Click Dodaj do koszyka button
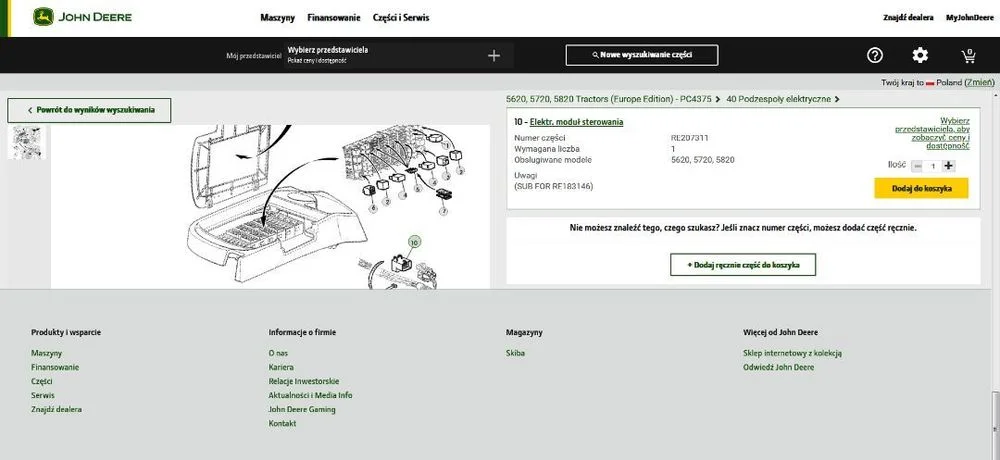The height and width of the screenshot is (460, 1000). tap(921, 188)
